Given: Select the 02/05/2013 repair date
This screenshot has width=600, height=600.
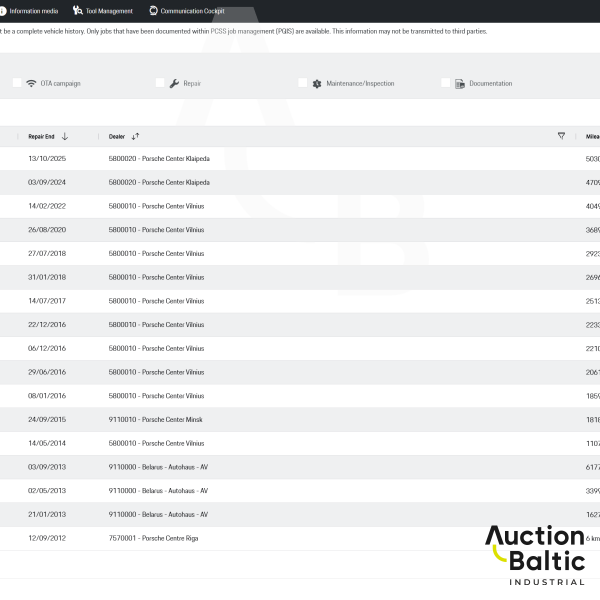Looking at the screenshot, I should (47, 491).
